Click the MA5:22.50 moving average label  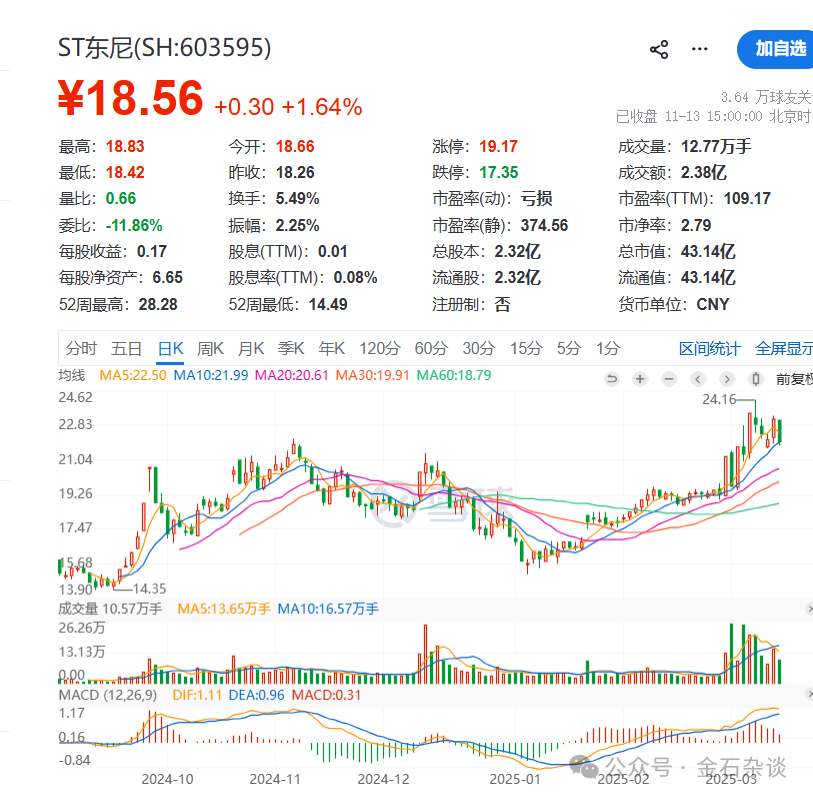click(133, 375)
